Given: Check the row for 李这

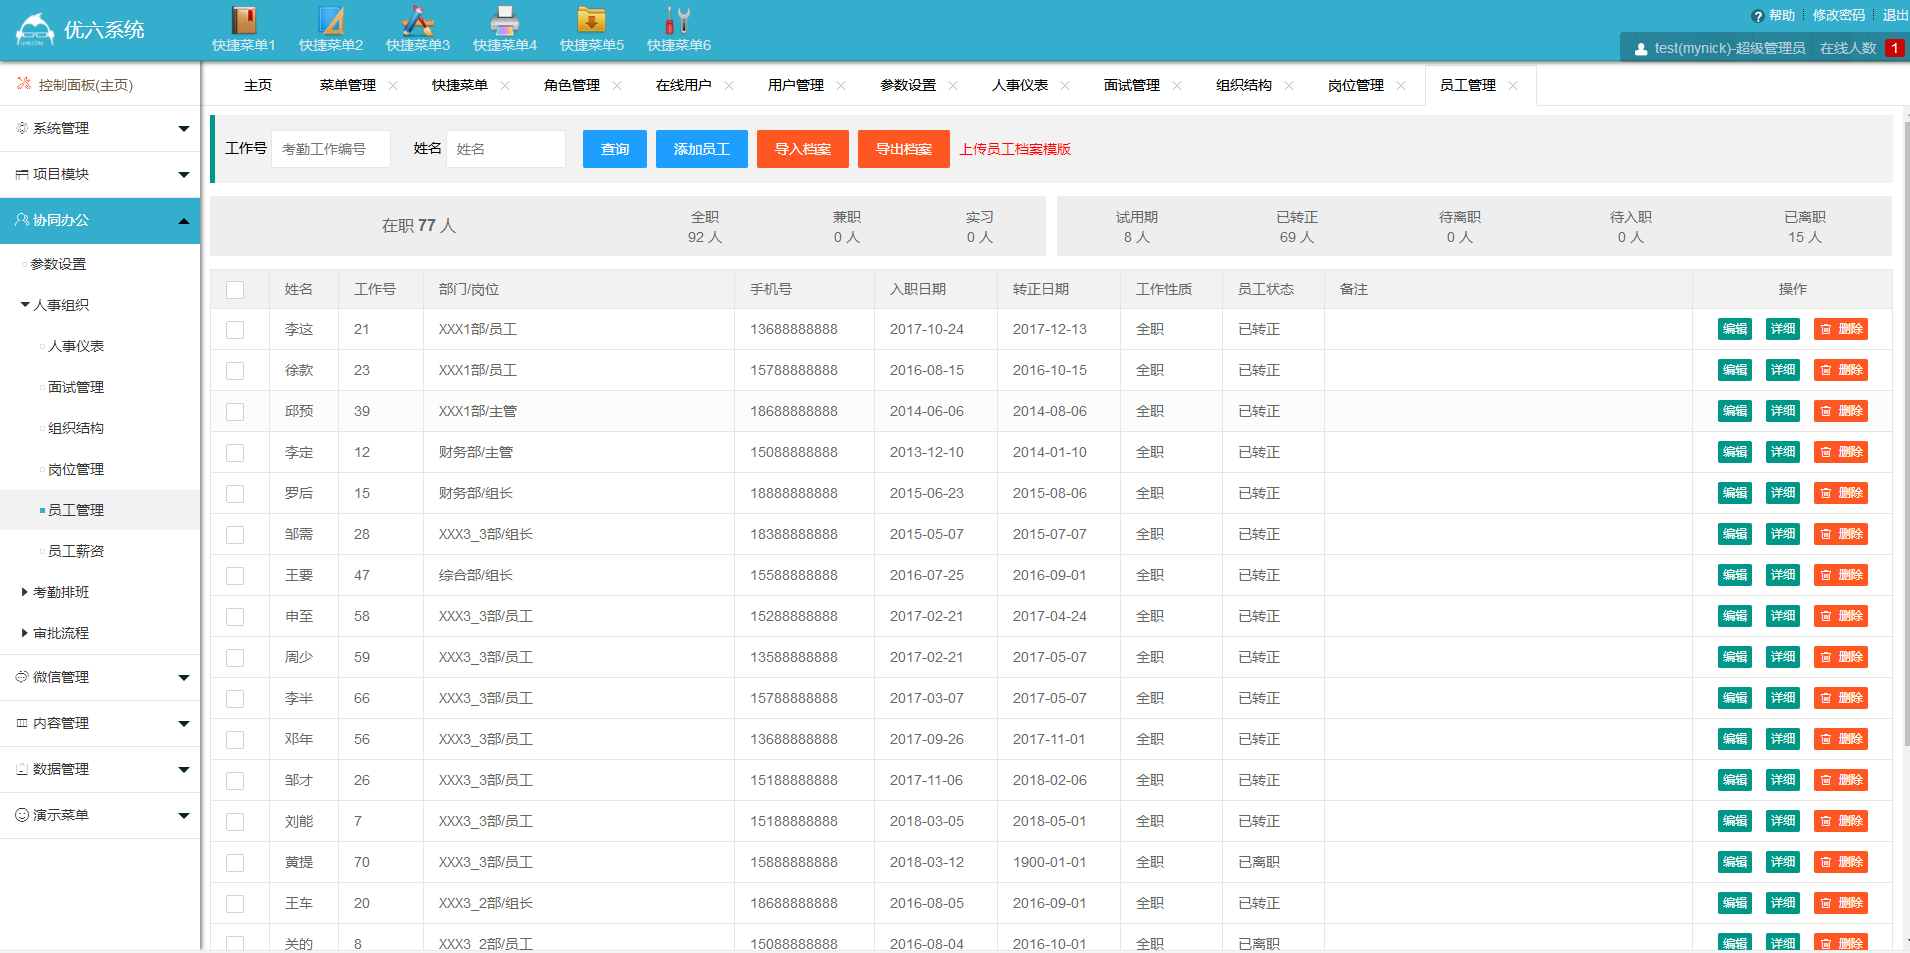Looking at the screenshot, I should pyautogui.click(x=235, y=330).
